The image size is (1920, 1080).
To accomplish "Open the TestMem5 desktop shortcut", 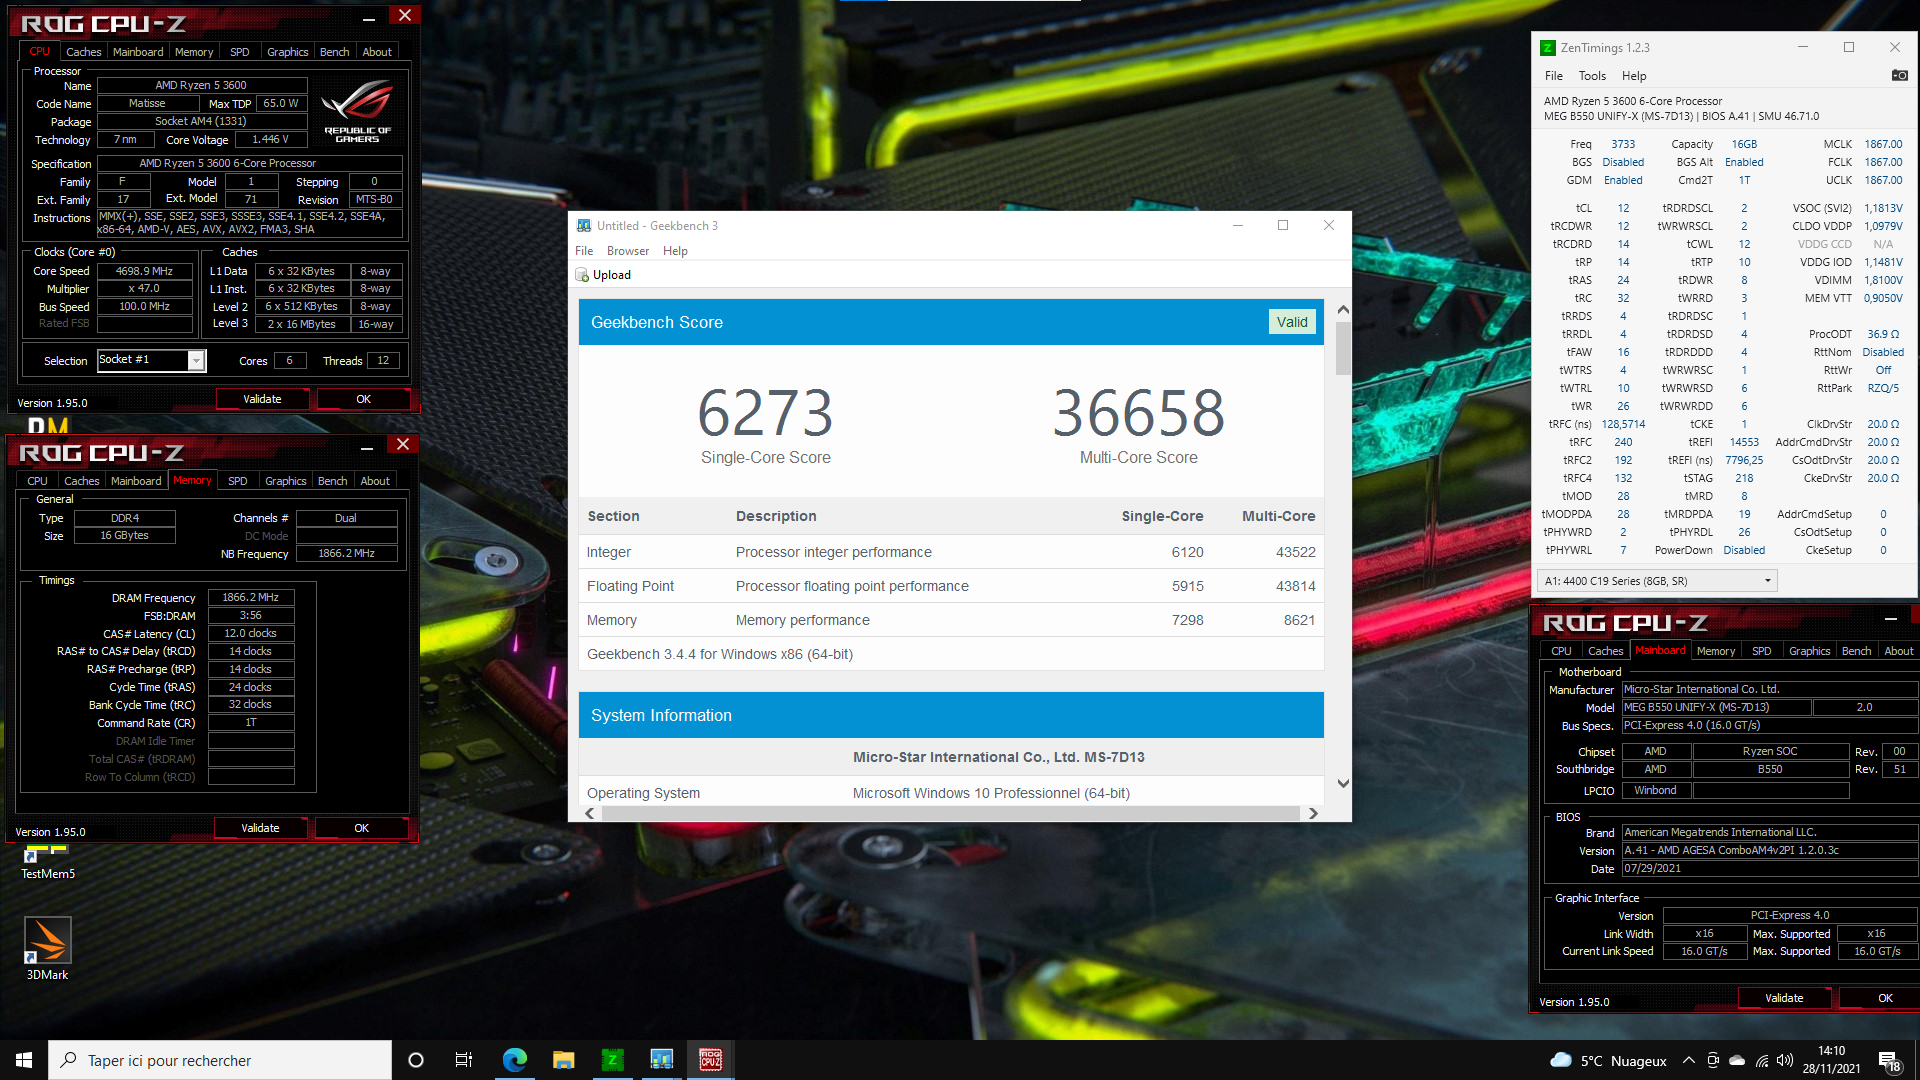I will [x=47, y=863].
